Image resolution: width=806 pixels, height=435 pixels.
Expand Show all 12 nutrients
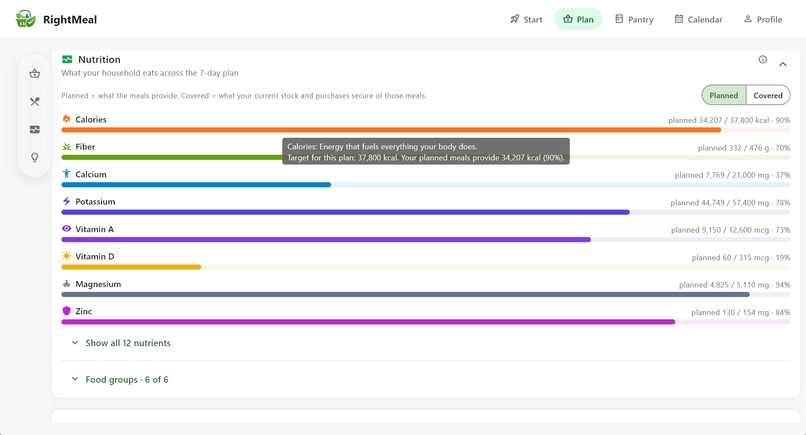point(121,343)
